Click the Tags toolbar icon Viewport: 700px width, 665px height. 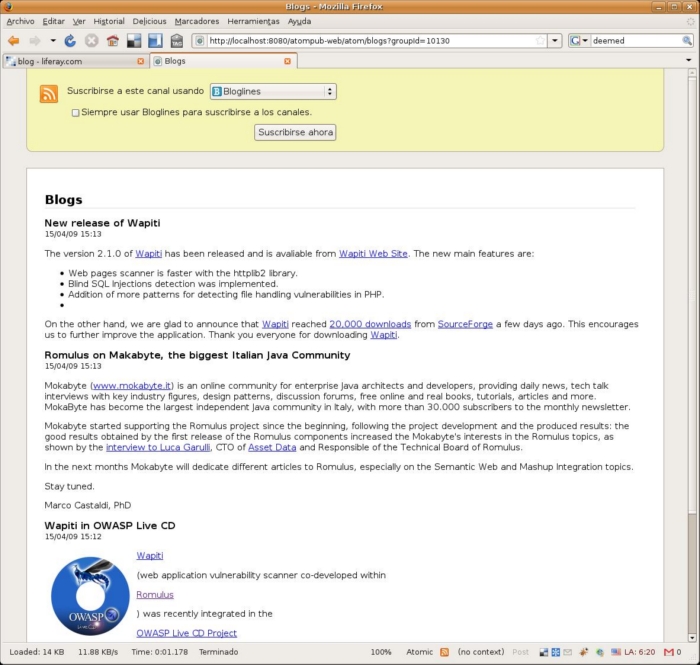pyautogui.click(x=176, y=41)
